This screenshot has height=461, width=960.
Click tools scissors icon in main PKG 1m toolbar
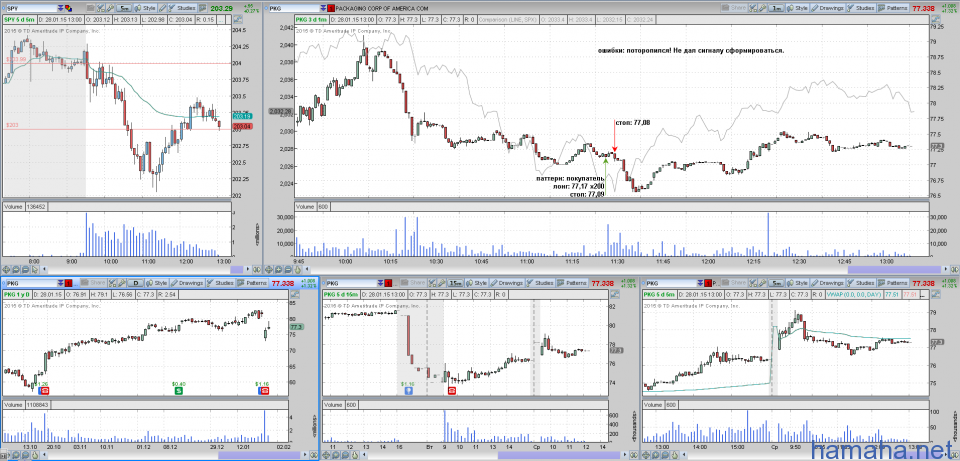coord(753,8)
